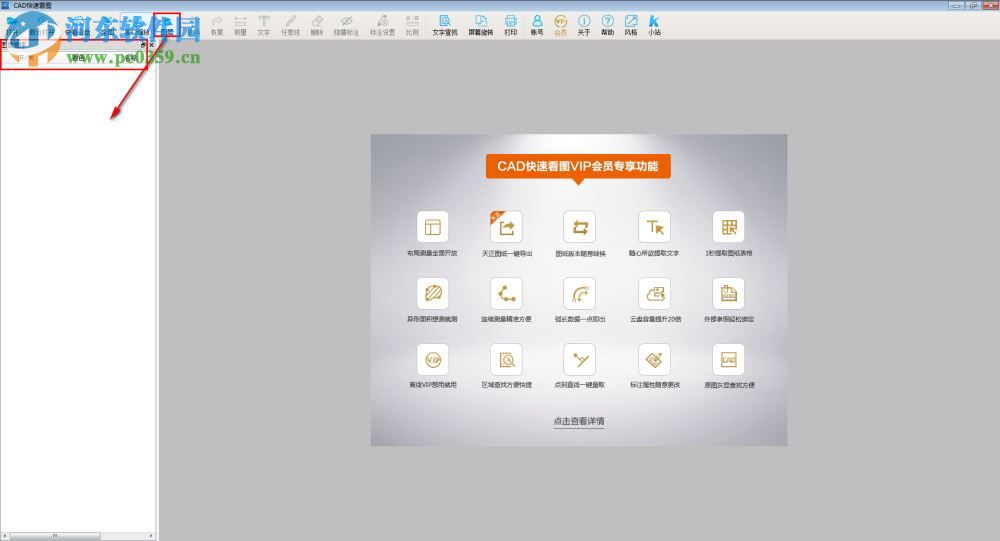Select the 任意线 freehand line tool
Image resolution: width=1000 pixels, height=541 pixels.
[x=290, y=26]
